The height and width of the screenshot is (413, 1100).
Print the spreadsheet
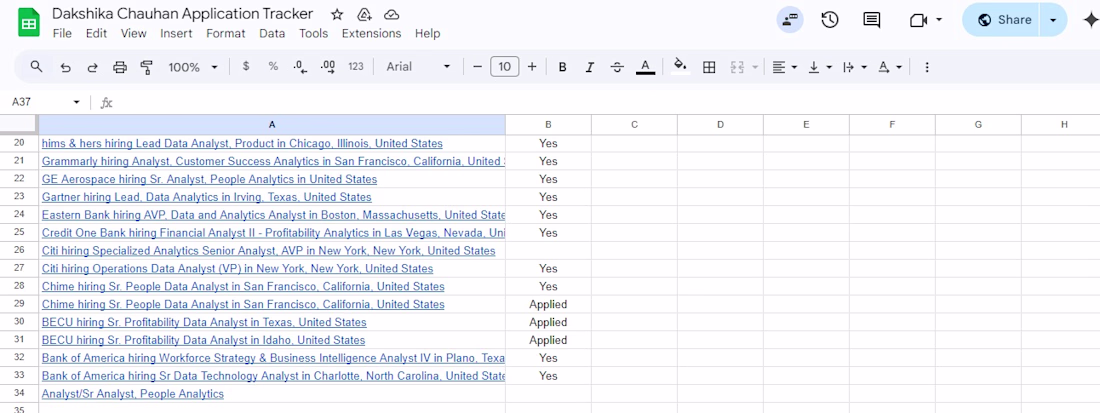coord(120,67)
